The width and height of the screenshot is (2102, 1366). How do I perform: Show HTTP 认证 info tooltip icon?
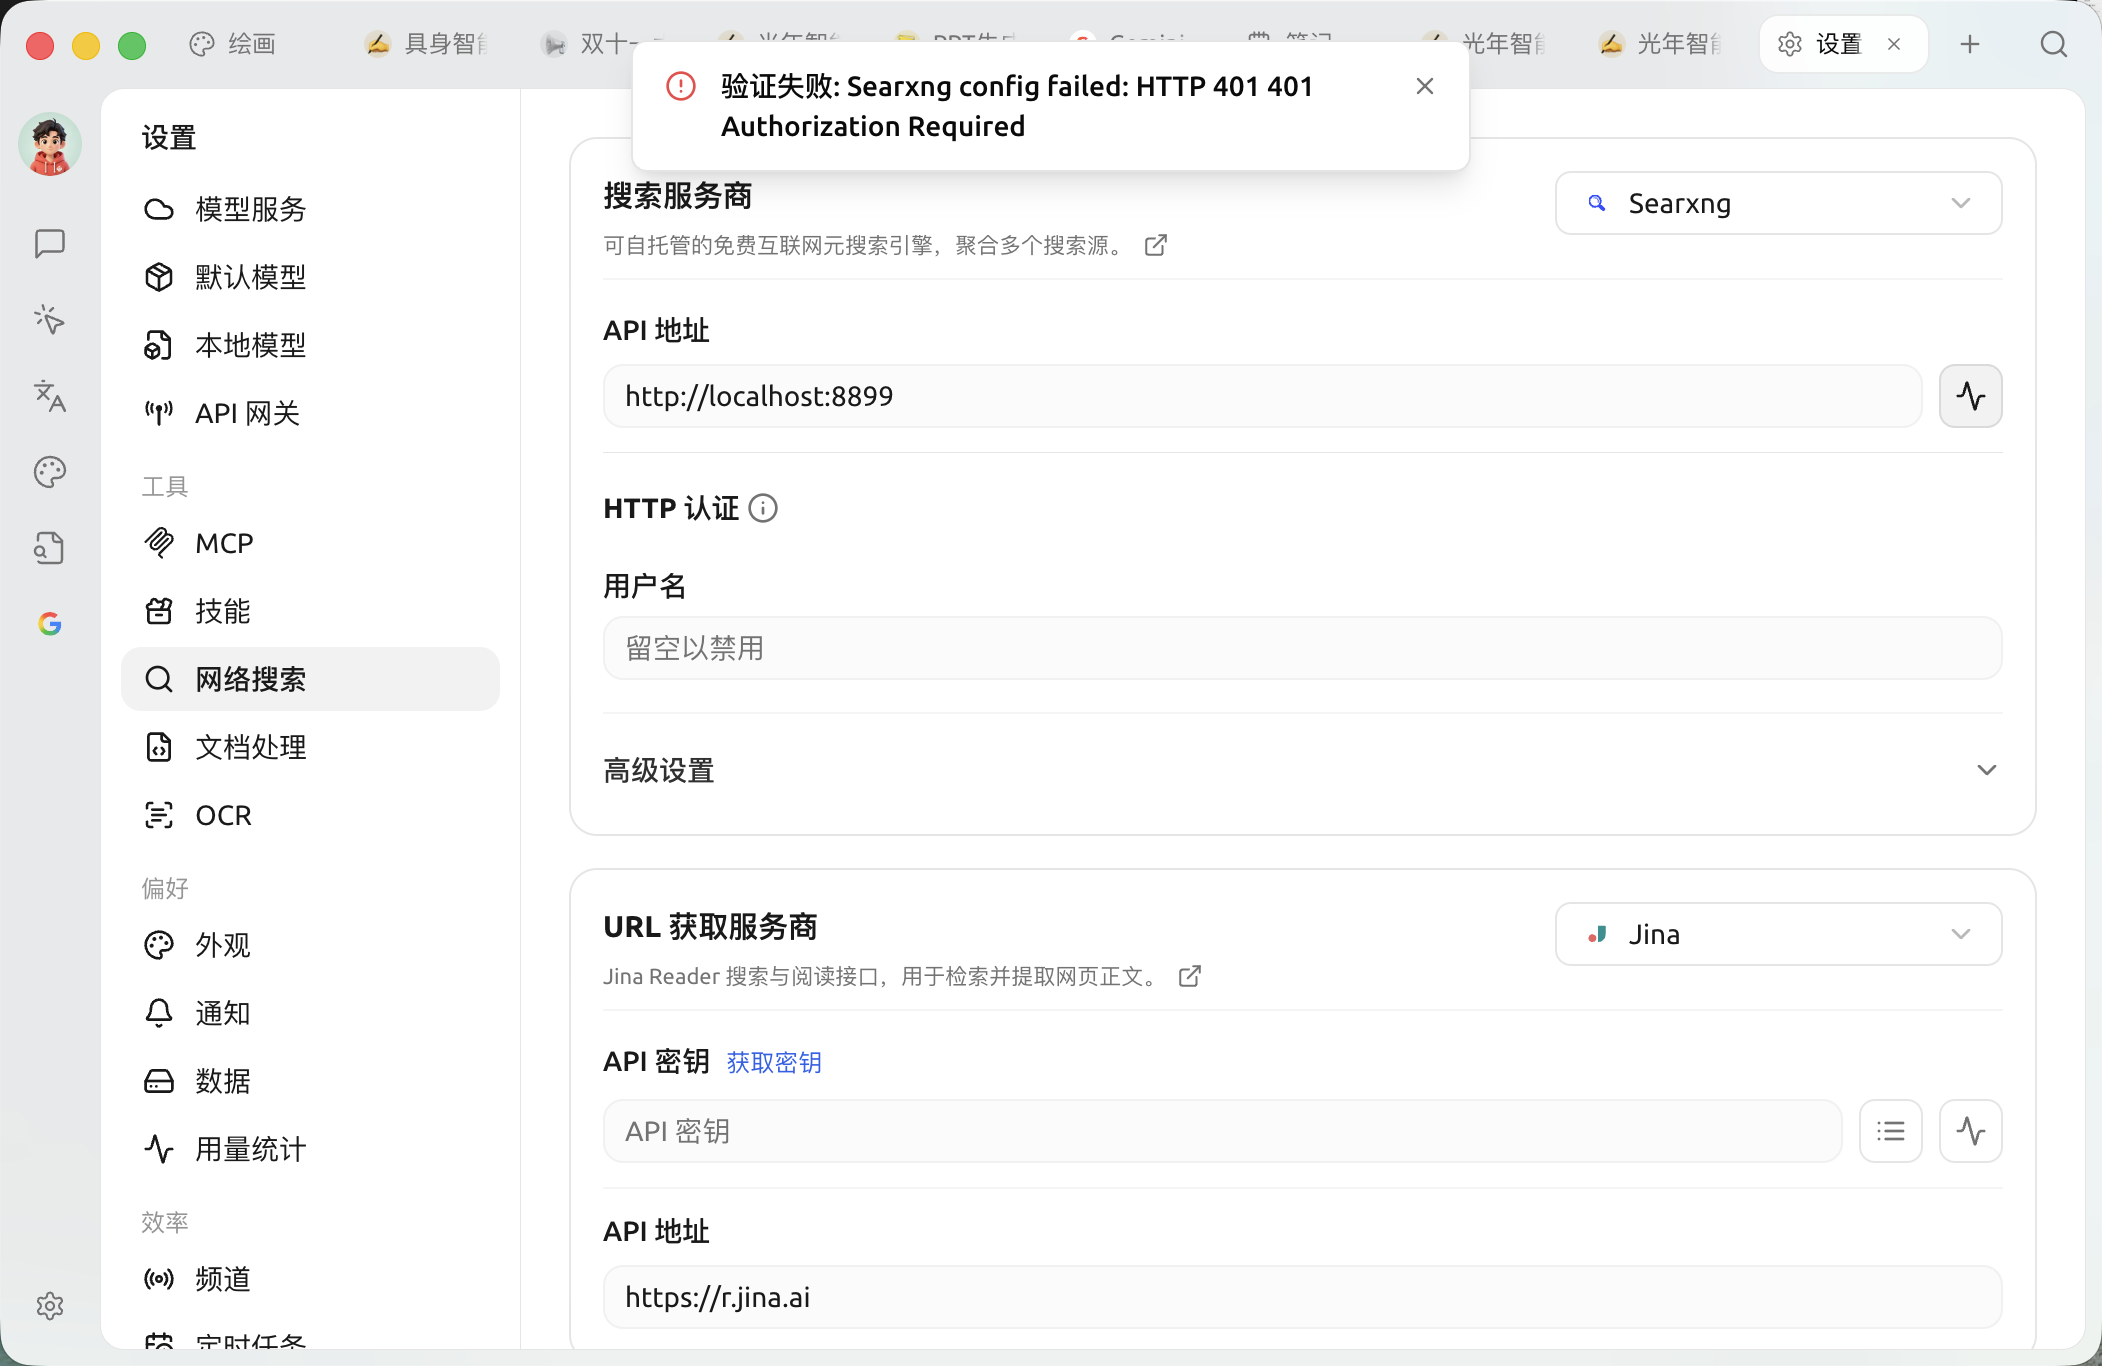pyautogui.click(x=763, y=509)
